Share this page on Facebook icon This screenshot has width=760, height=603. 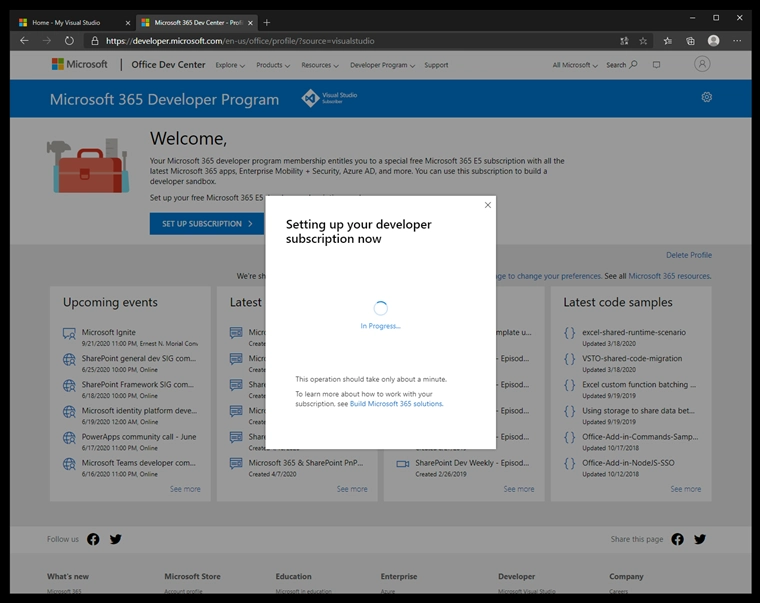click(678, 539)
